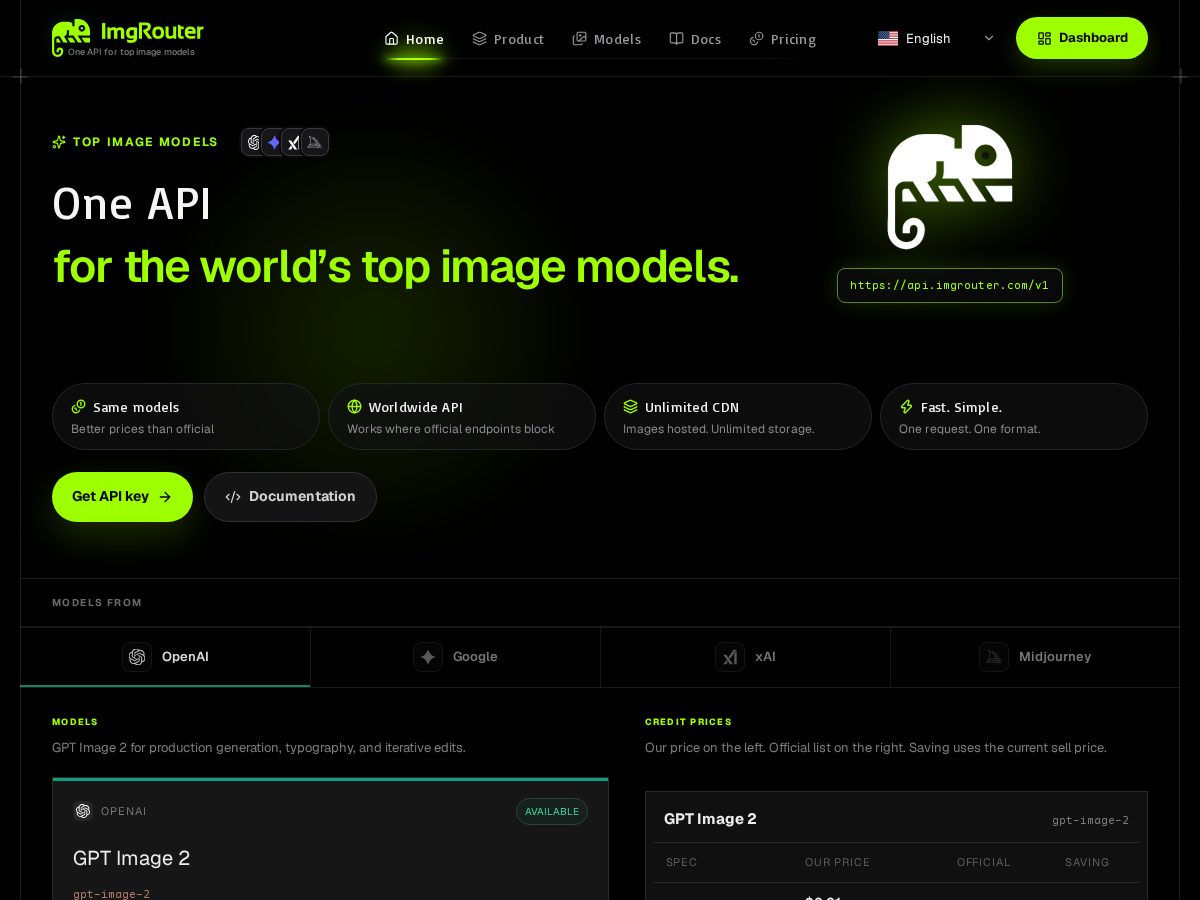Image resolution: width=1200 pixels, height=900 pixels.
Task: Switch to the xAI provider tab
Action: (x=745, y=657)
